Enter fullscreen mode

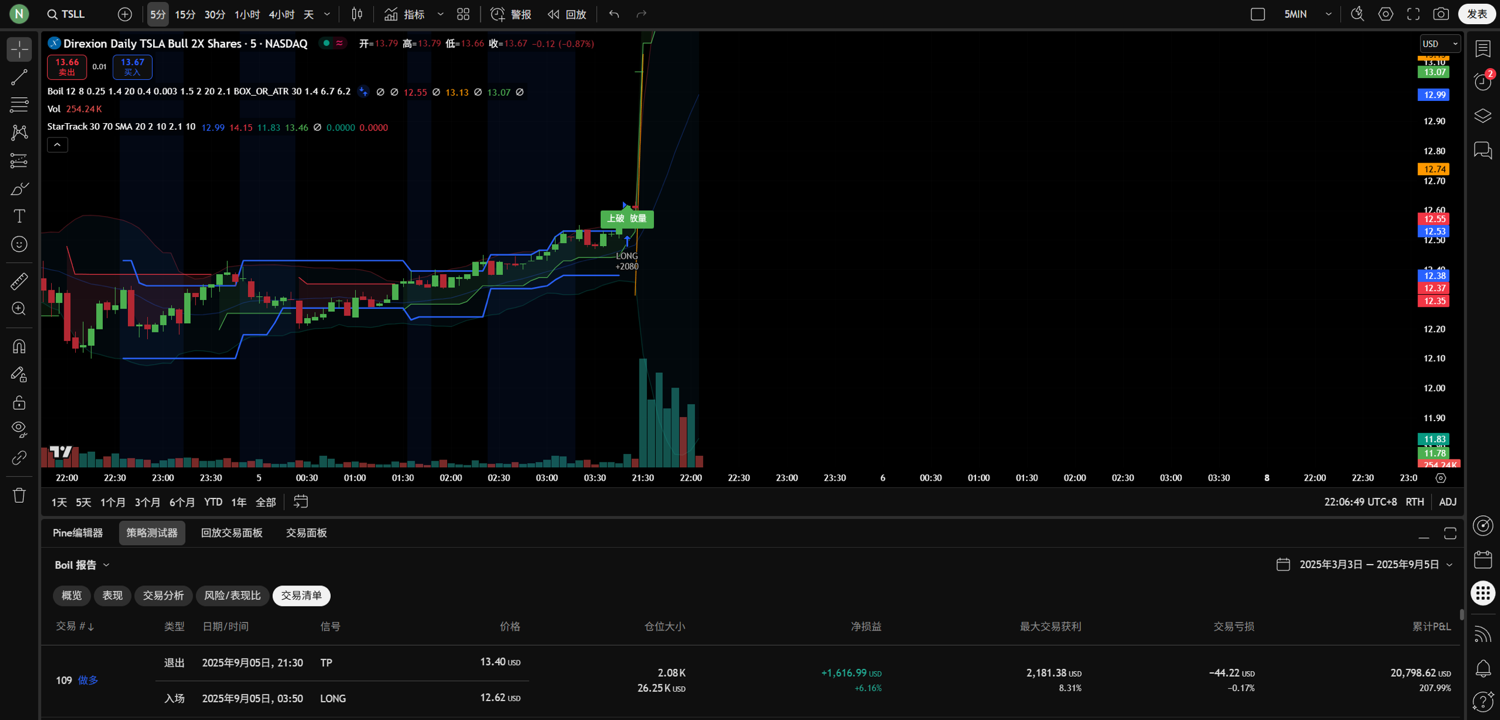click(x=1413, y=14)
